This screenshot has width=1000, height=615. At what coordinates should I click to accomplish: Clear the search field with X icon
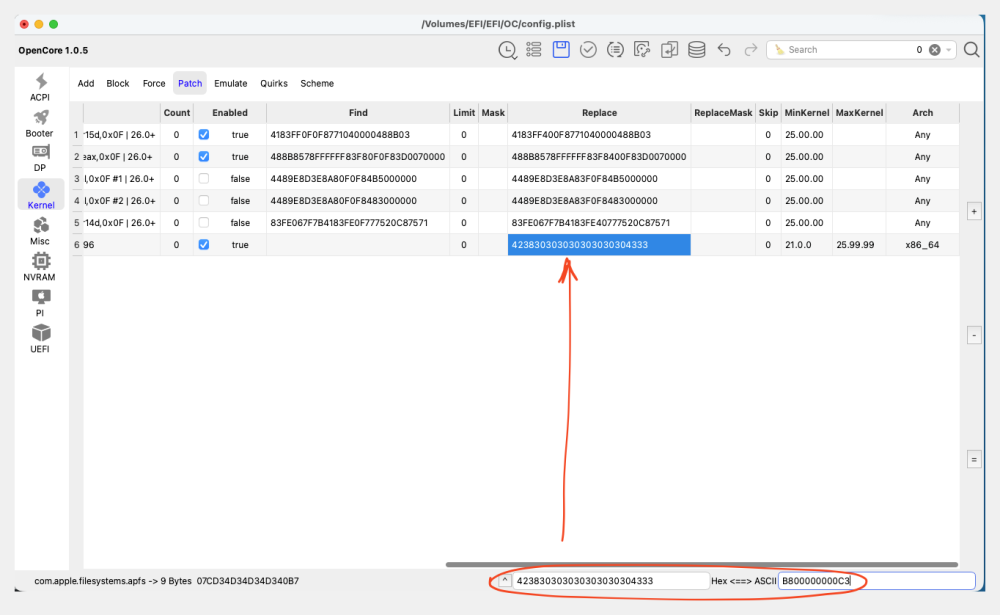[x=934, y=50]
